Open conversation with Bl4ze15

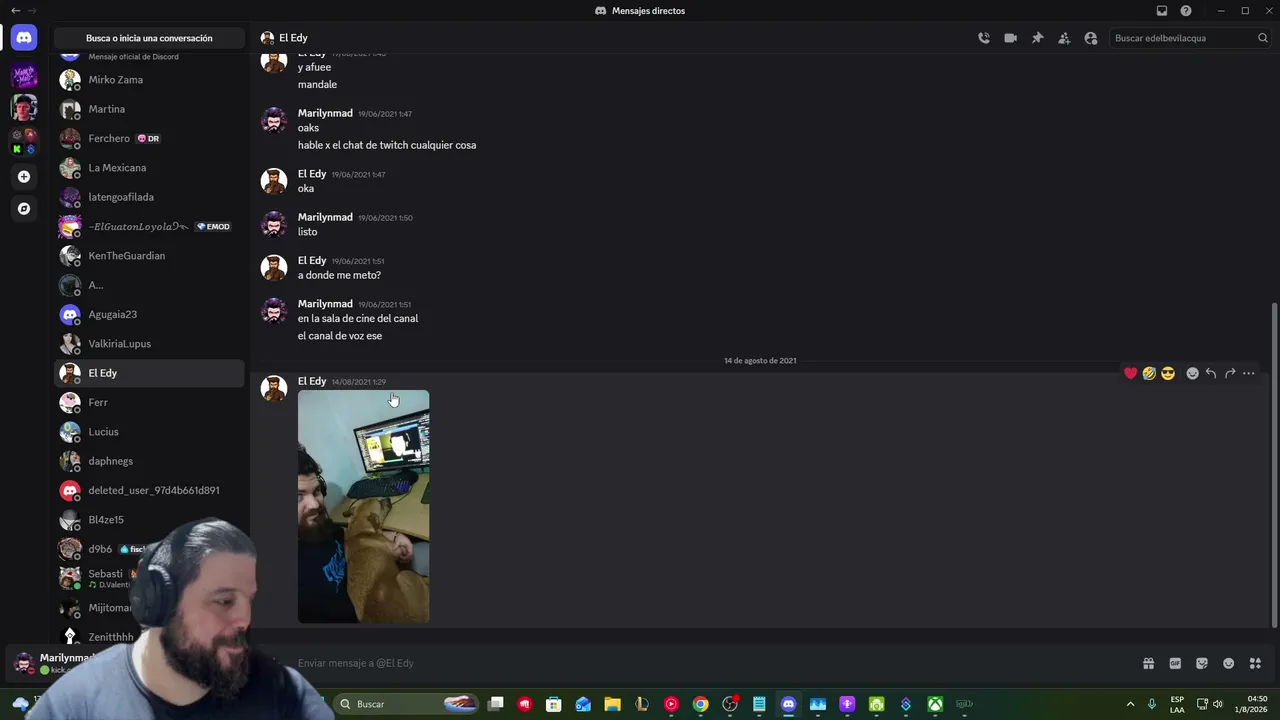click(x=149, y=520)
